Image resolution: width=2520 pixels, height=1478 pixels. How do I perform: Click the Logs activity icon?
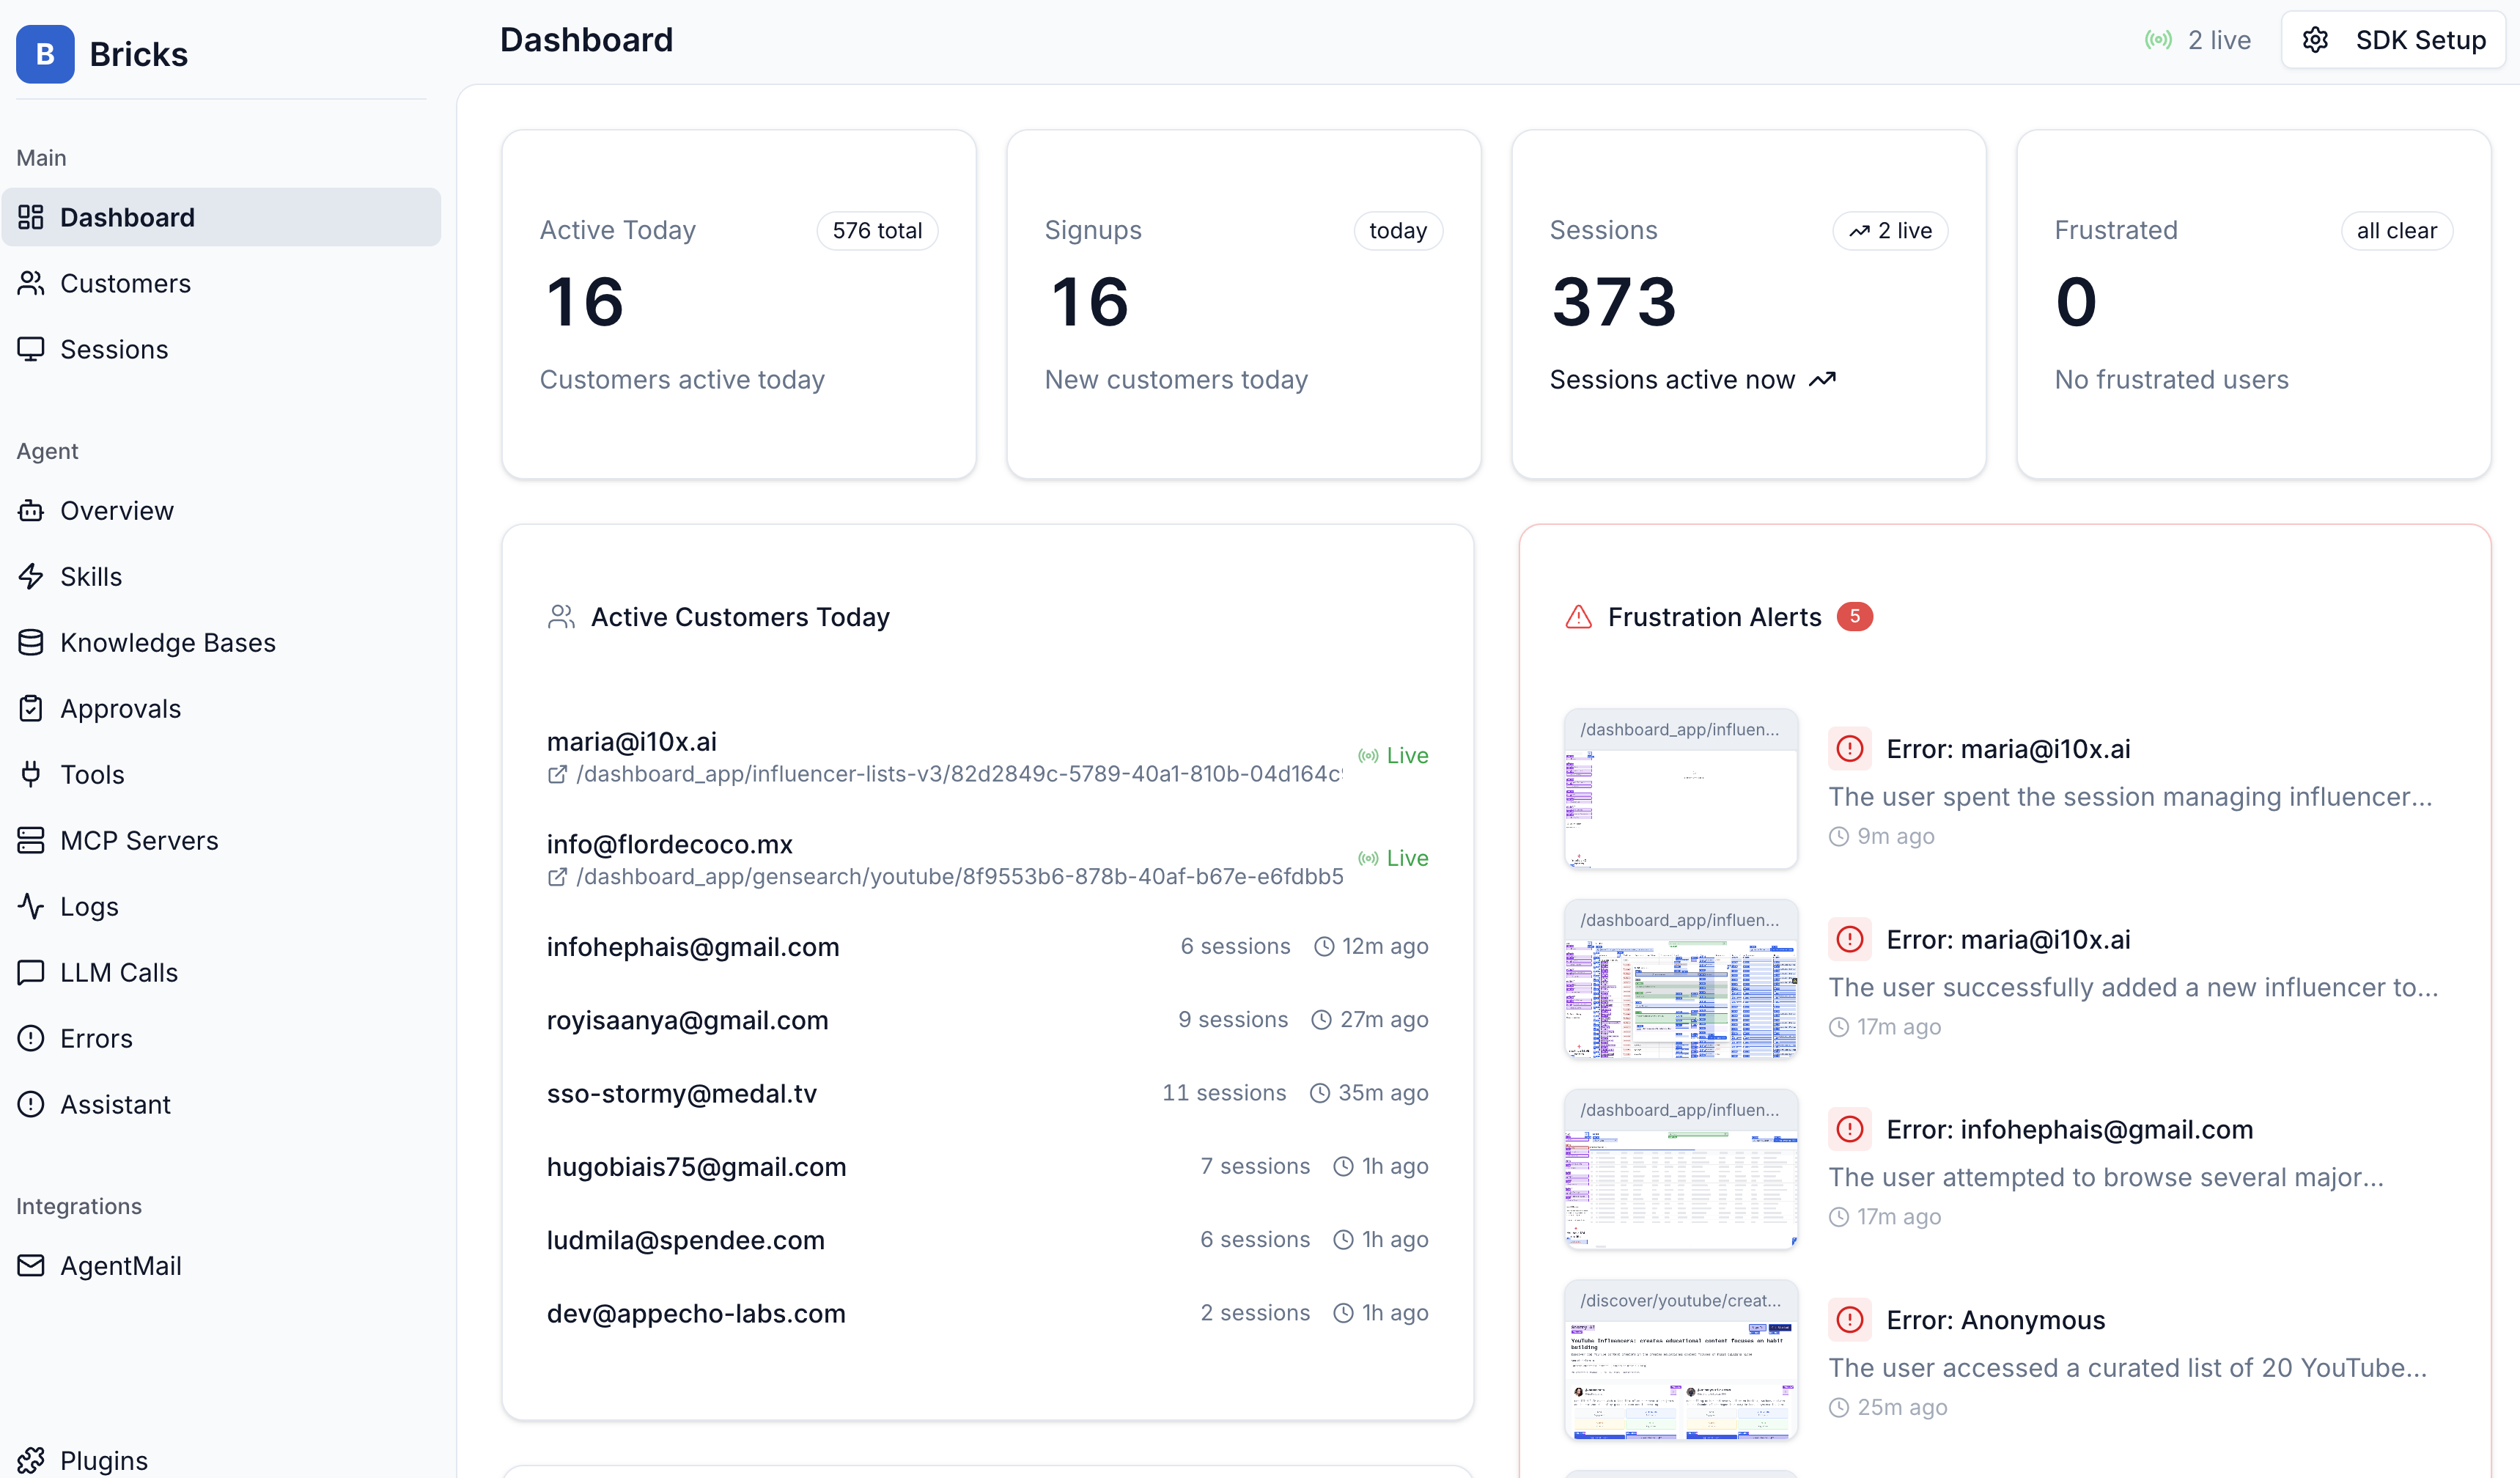[31, 906]
